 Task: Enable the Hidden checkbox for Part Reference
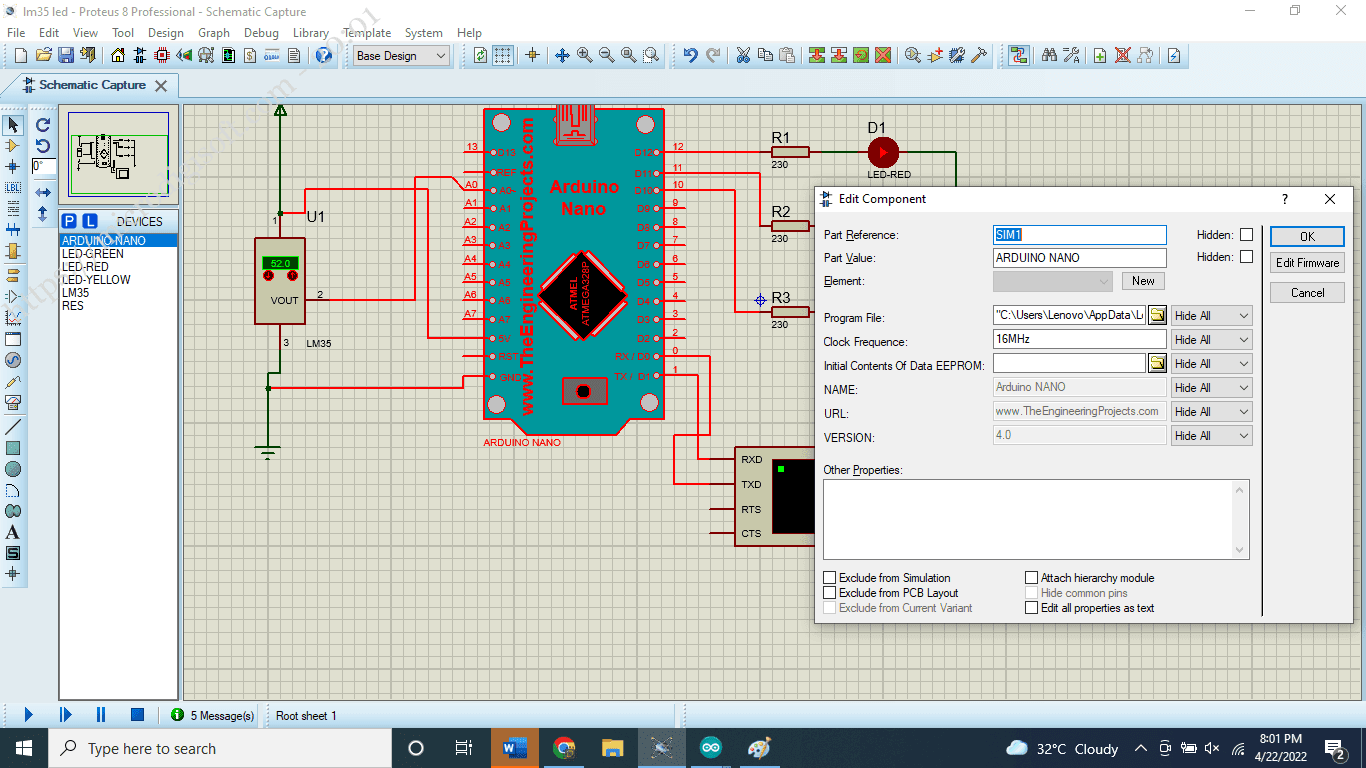pyautogui.click(x=1244, y=234)
